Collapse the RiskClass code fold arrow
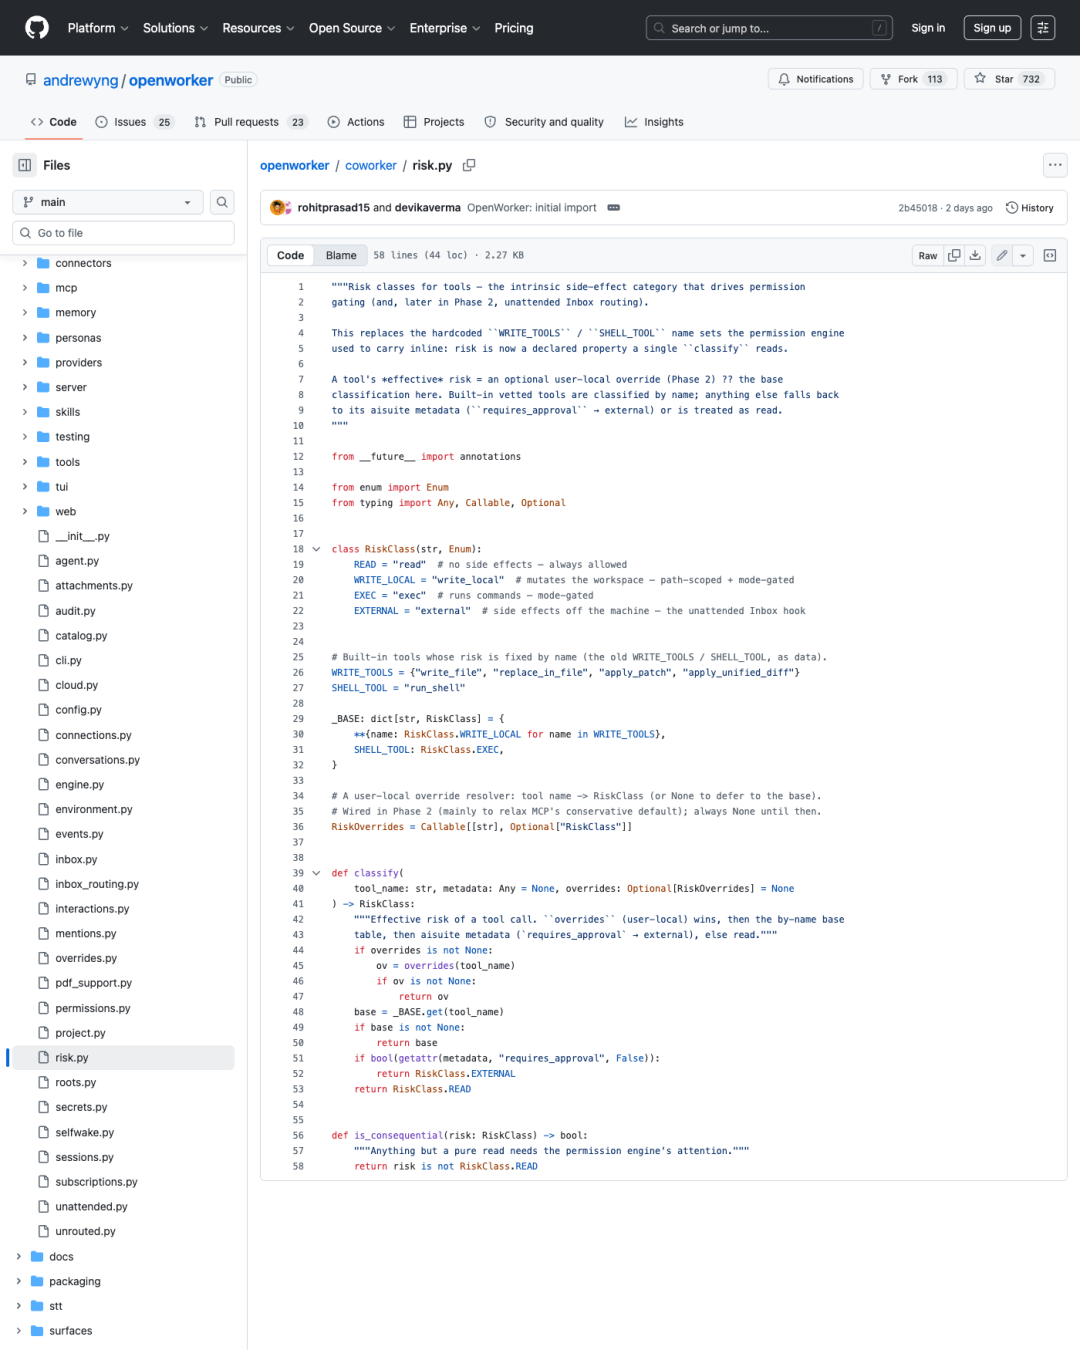 pos(316,549)
